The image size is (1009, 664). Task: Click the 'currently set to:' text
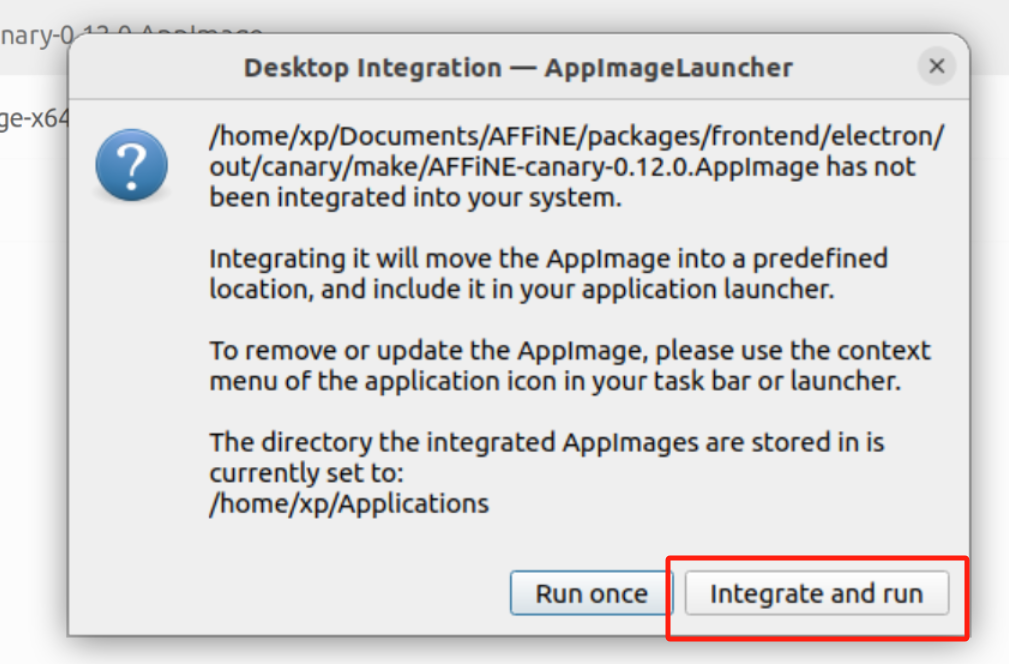click(306, 472)
